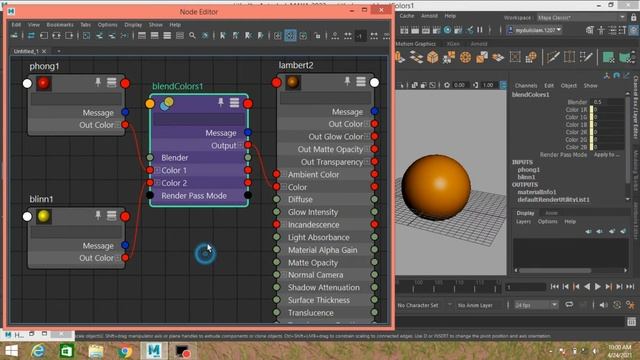Change view mode of phong1 node

coord(111,82)
